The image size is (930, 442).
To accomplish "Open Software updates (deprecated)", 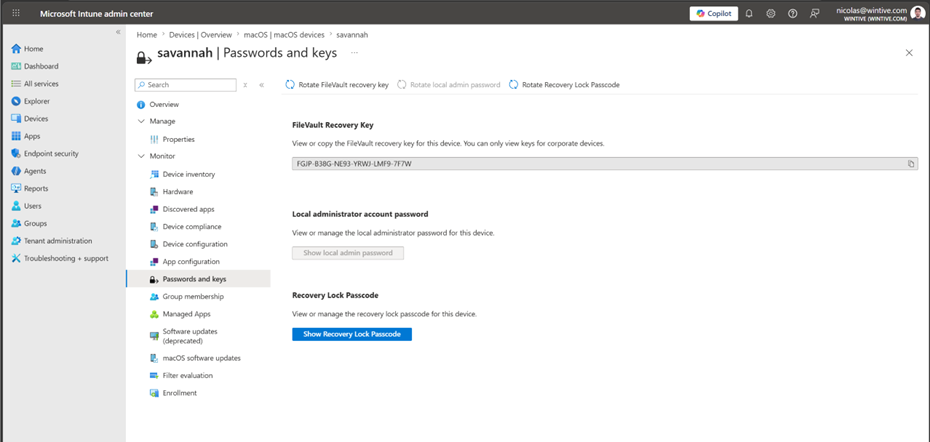I will coord(190,336).
